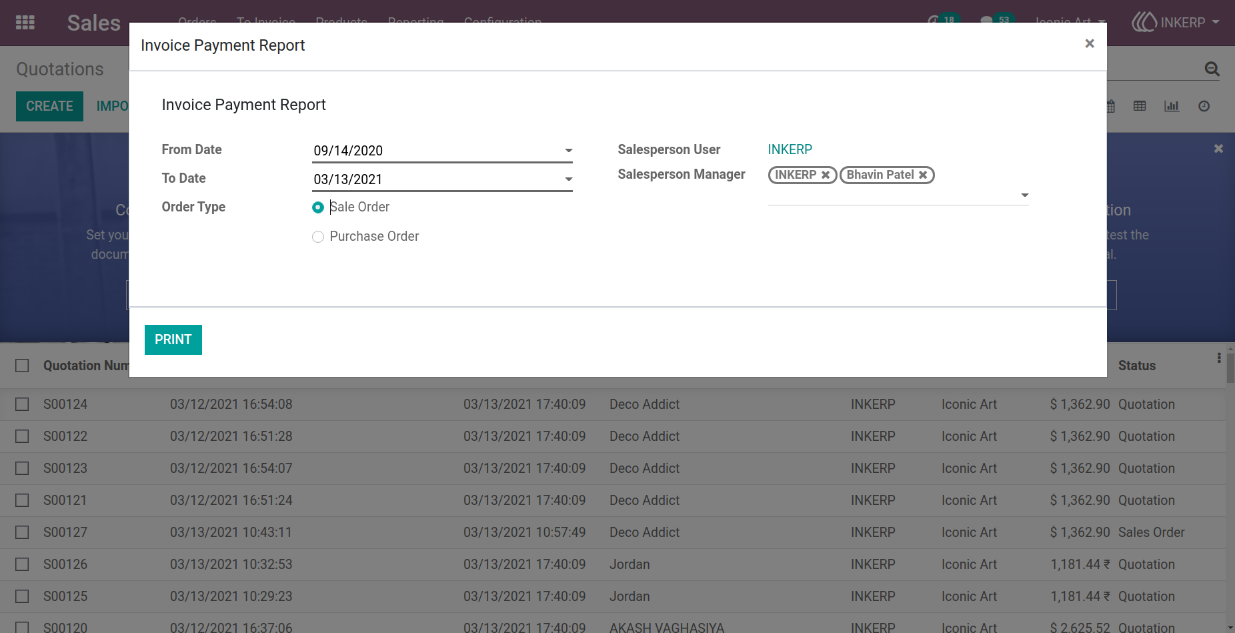Click date cell 03/13/2021 10:32:53
The height and width of the screenshot is (633, 1235).
coord(231,565)
